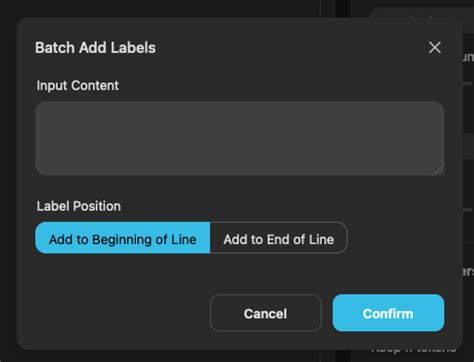Choose the highlighted Beginning of Line segment
The image size is (474, 362).
coord(123,238)
